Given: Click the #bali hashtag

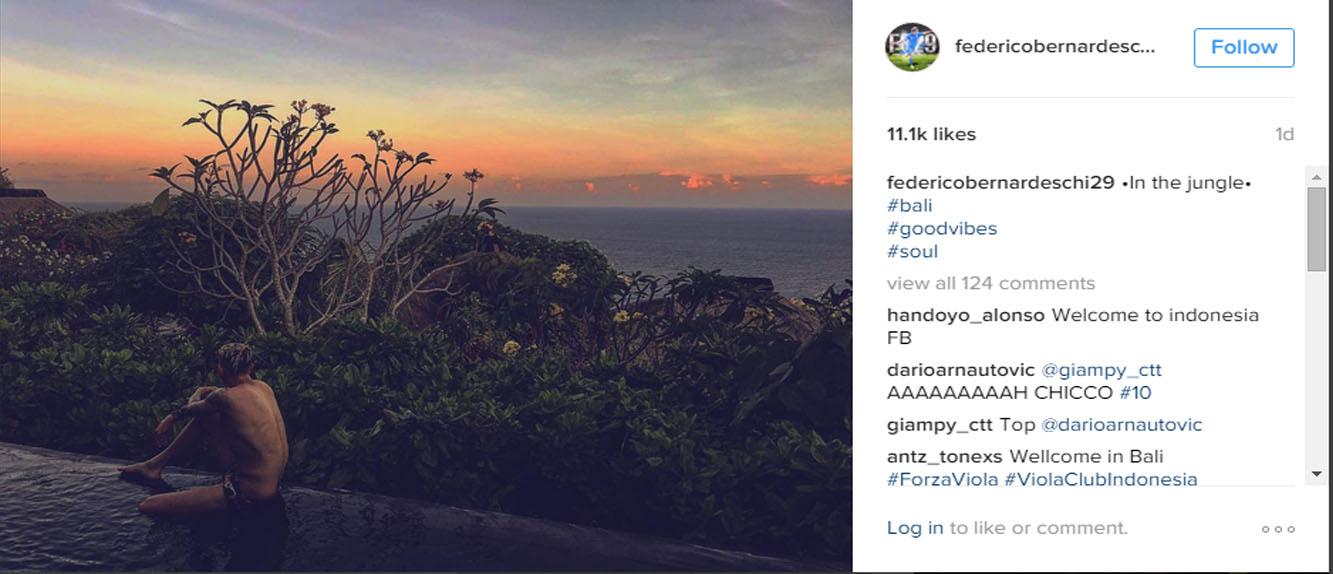Looking at the screenshot, I should click(x=909, y=206).
